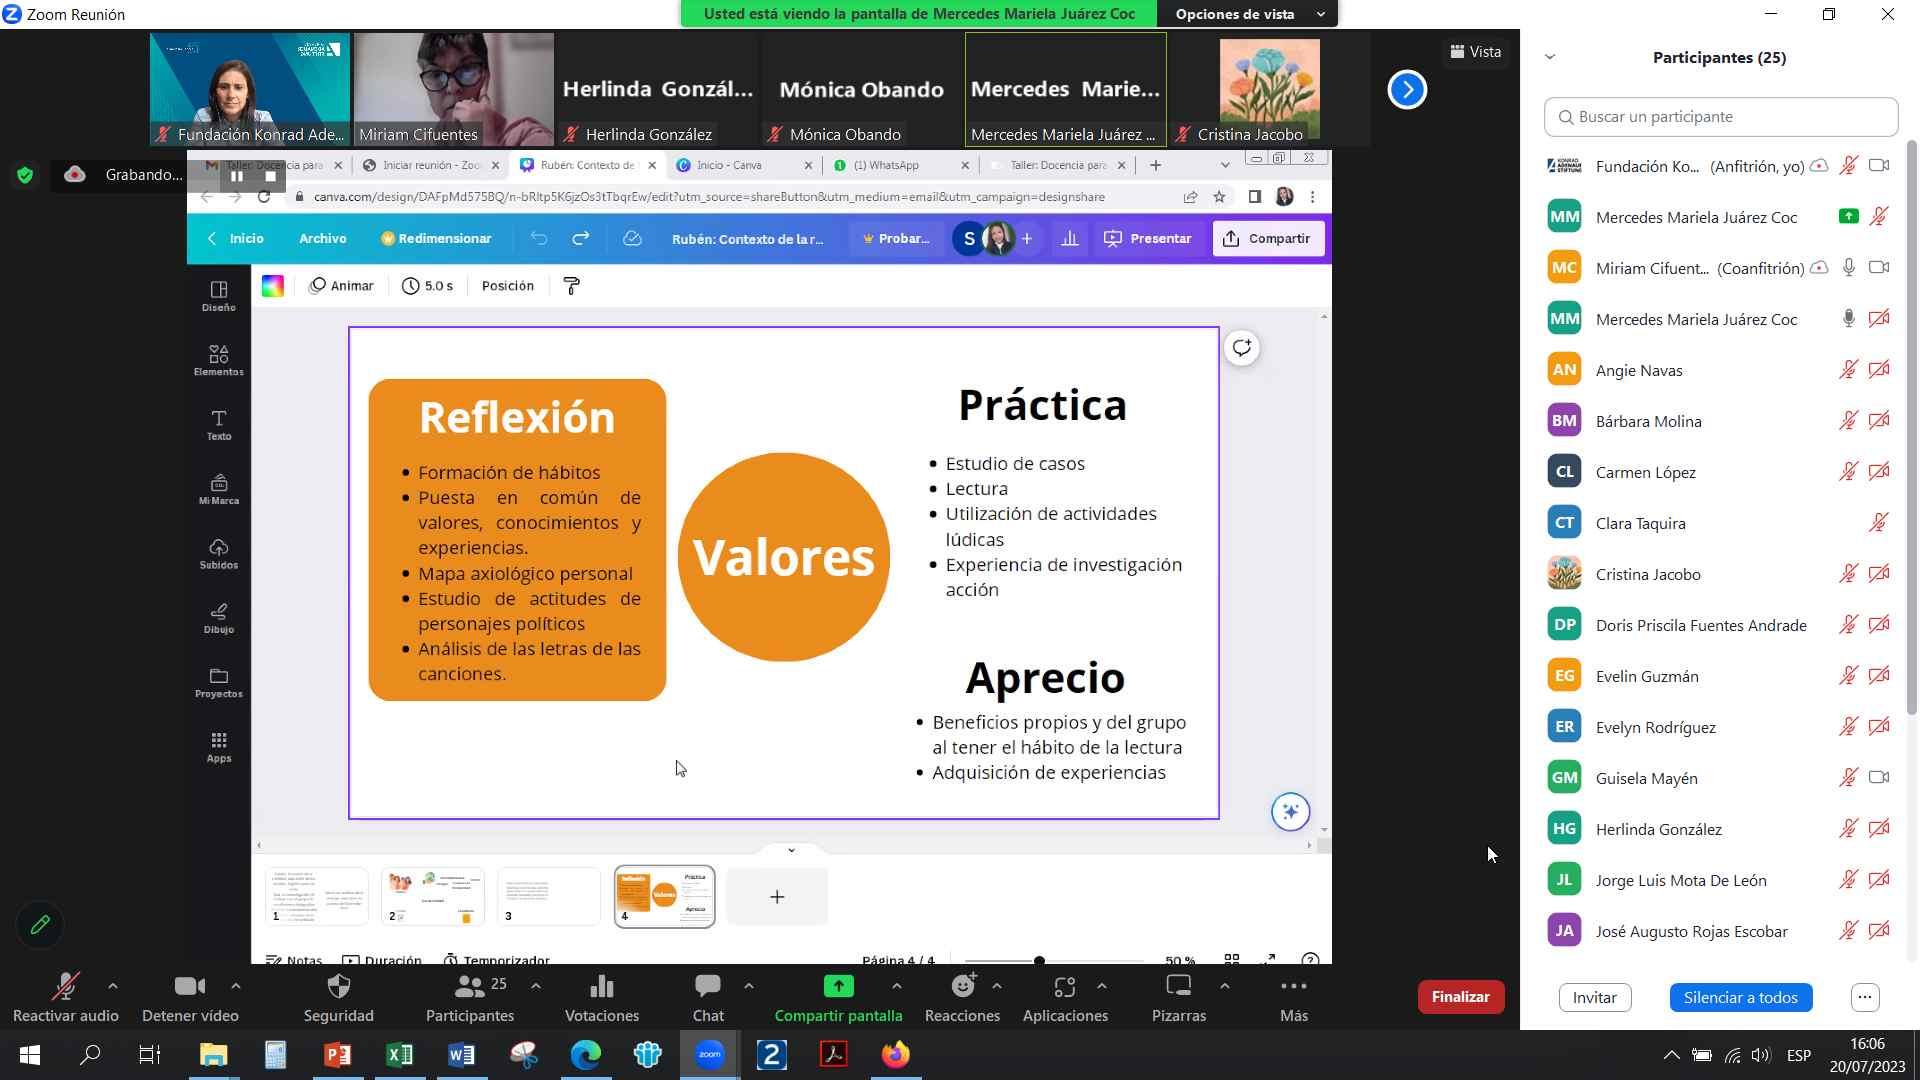
Task: Open Vista layout menu
Action: [1476, 52]
